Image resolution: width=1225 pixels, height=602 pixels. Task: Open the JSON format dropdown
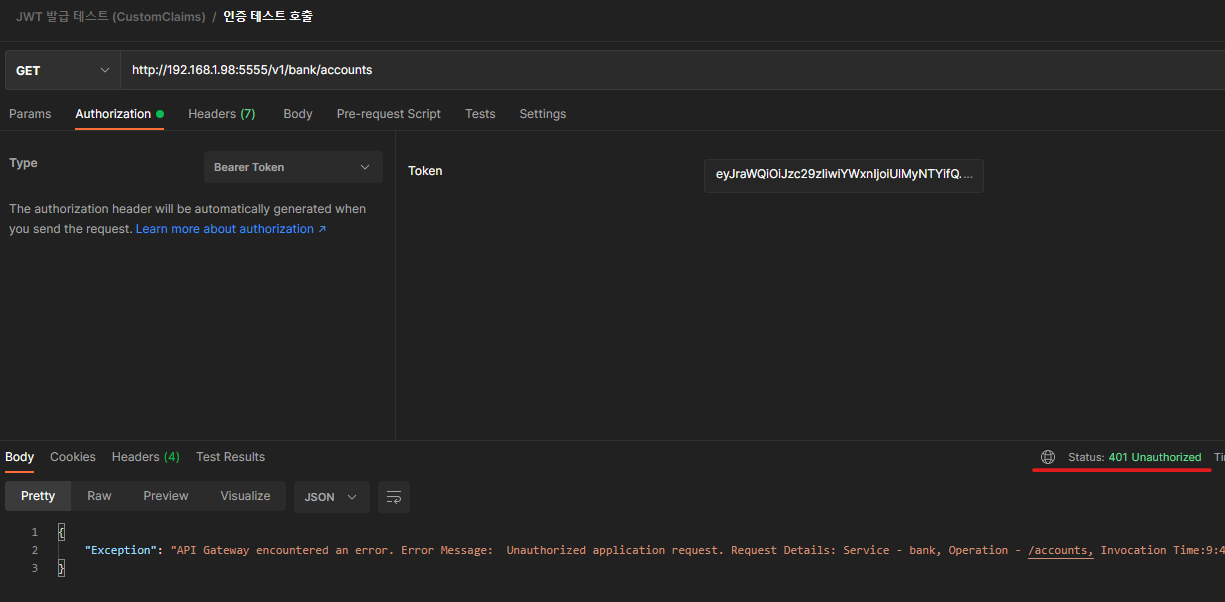[331, 497]
